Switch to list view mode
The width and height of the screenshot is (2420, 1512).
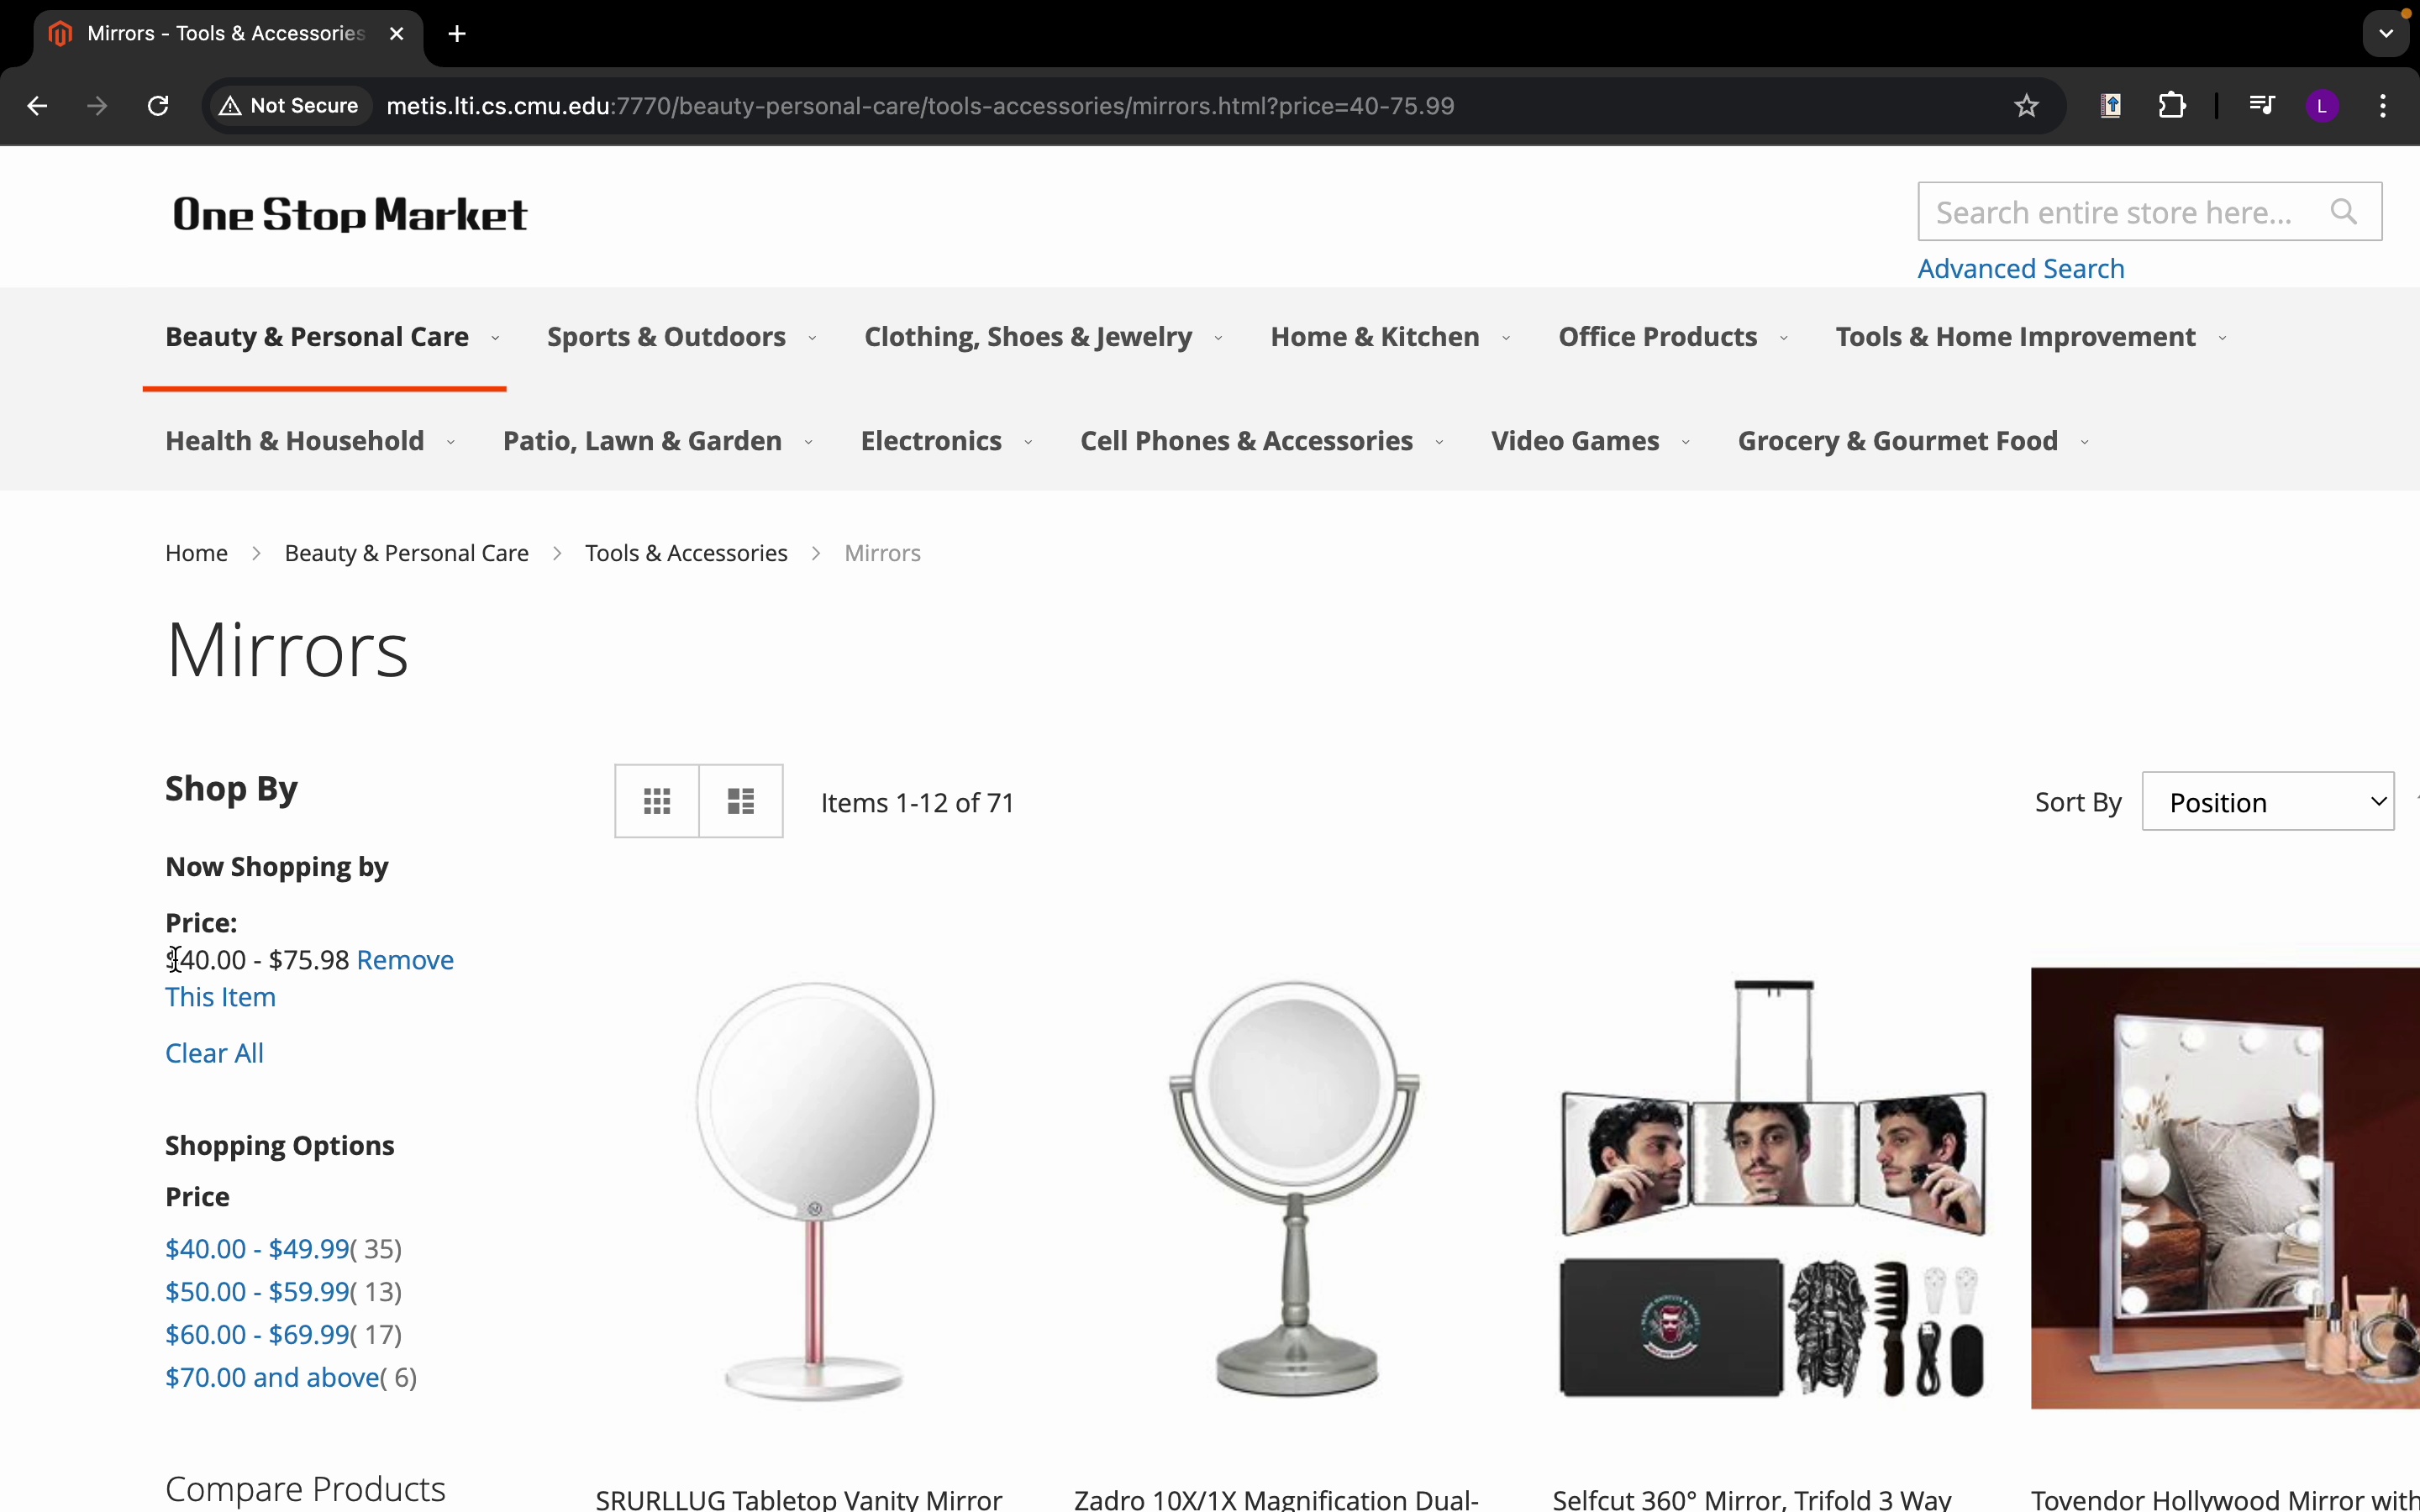tap(741, 801)
